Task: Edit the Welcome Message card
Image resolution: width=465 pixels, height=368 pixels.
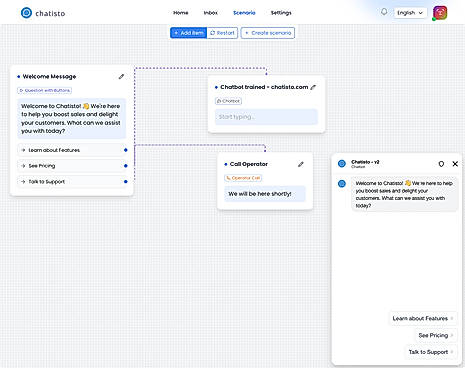Action: pos(121,76)
